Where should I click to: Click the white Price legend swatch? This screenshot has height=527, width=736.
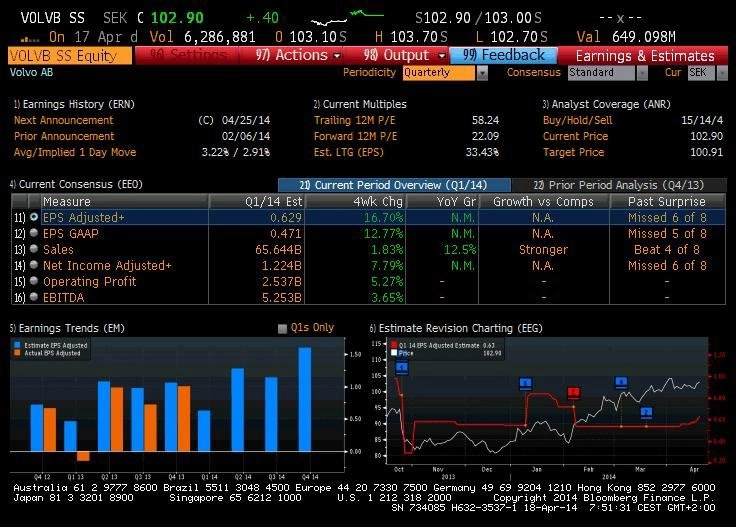[x=394, y=353]
